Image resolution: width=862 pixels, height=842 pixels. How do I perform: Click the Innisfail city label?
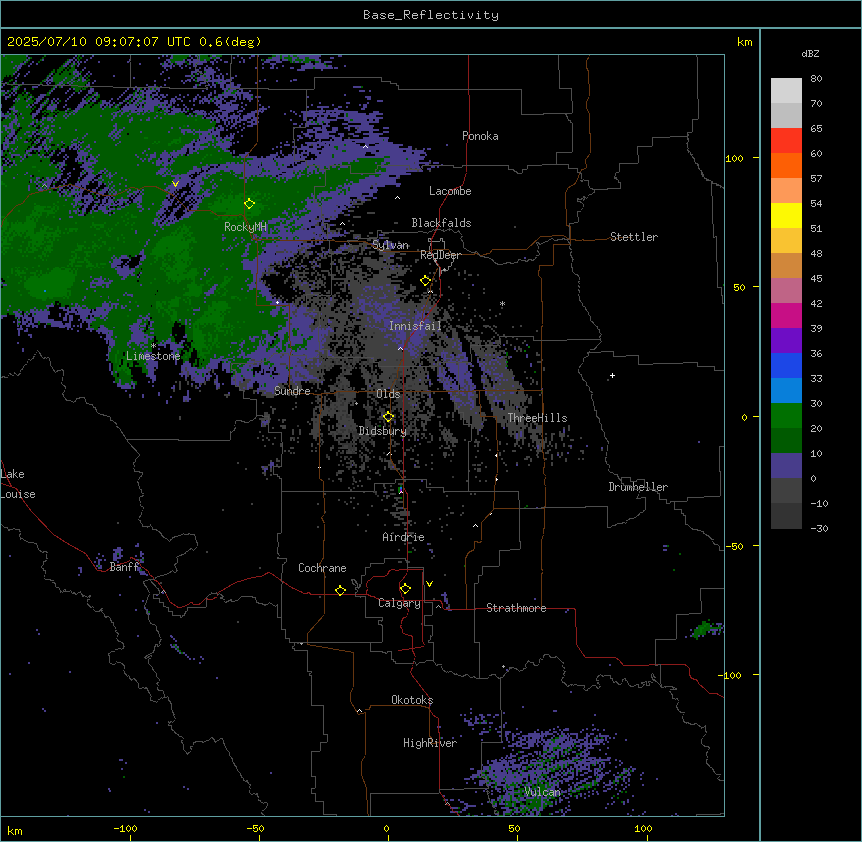(x=415, y=326)
